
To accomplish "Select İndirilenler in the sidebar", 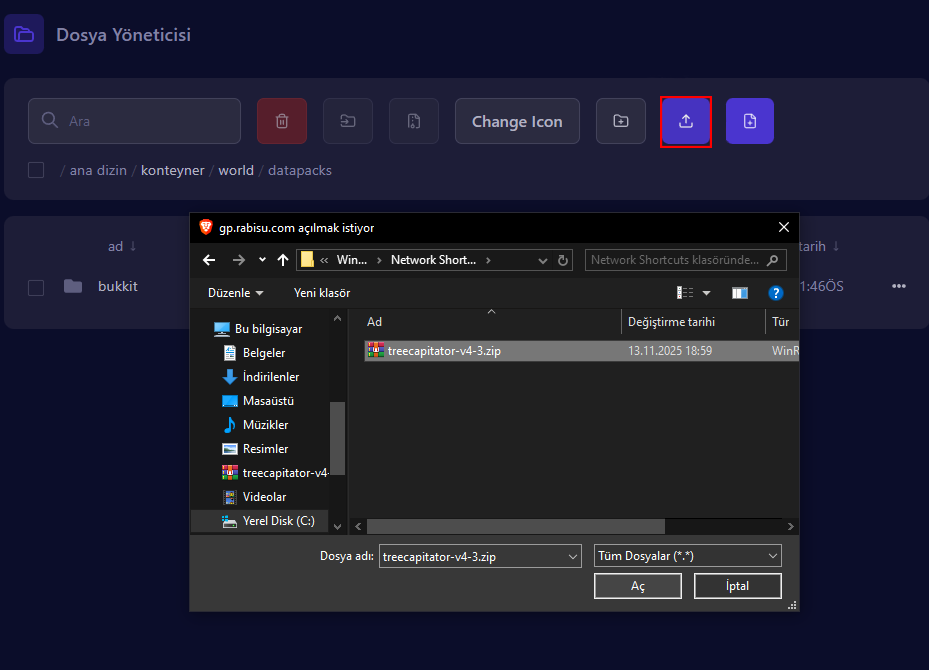I will click(x=270, y=377).
